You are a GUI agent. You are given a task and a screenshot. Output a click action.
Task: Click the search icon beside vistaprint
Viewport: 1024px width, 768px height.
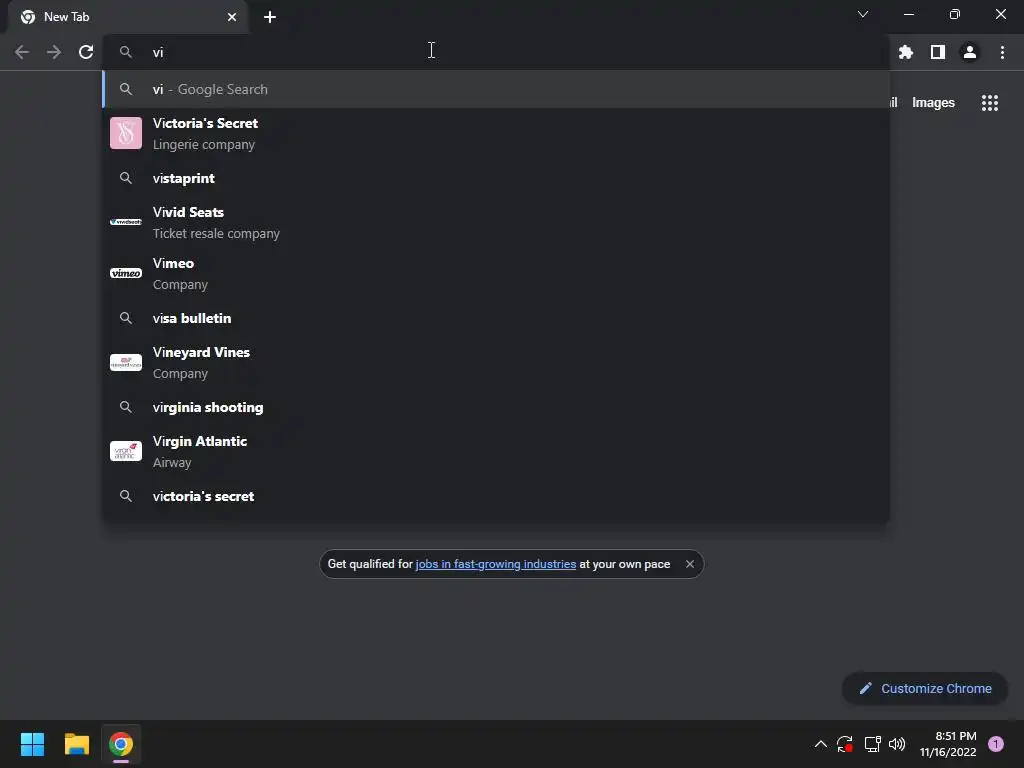[126, 178]
